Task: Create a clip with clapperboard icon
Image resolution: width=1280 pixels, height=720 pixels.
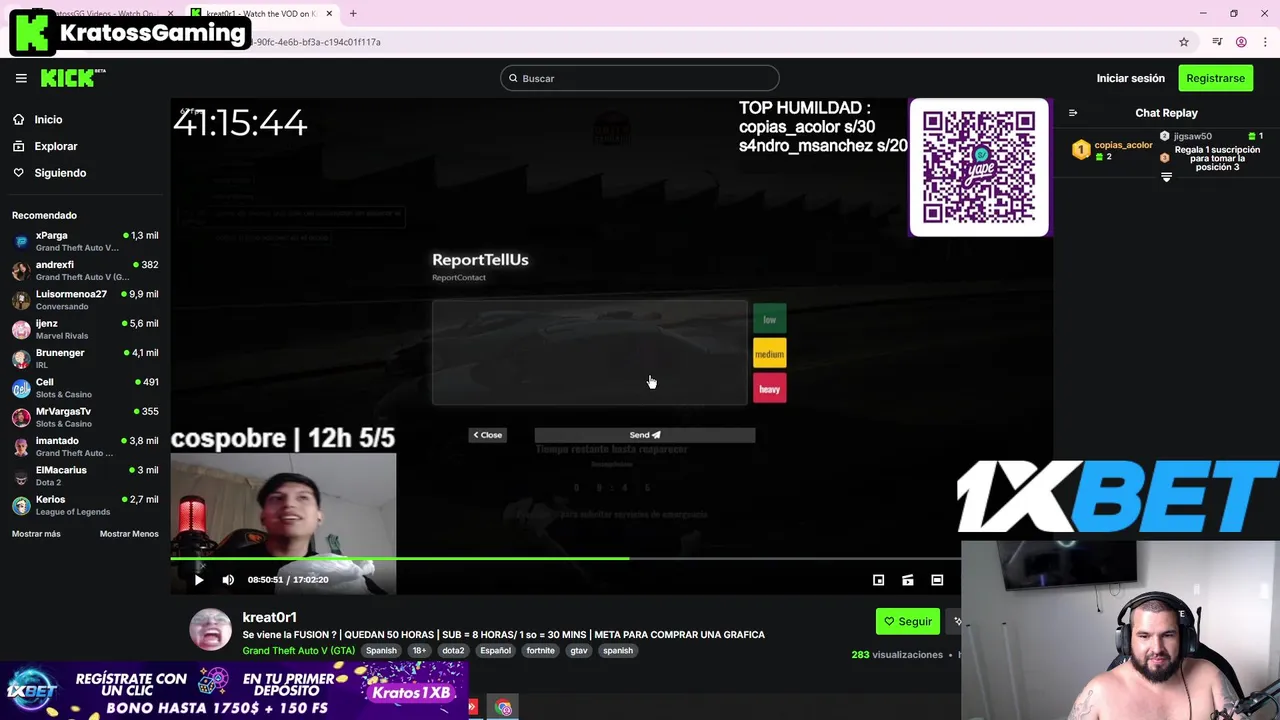Action: click(908, 580)
